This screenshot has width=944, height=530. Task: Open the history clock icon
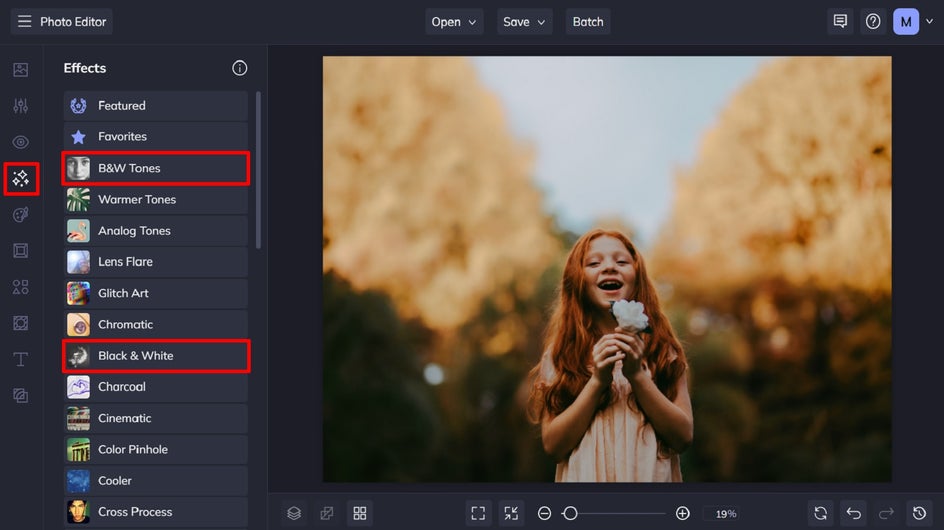(919, 513)
